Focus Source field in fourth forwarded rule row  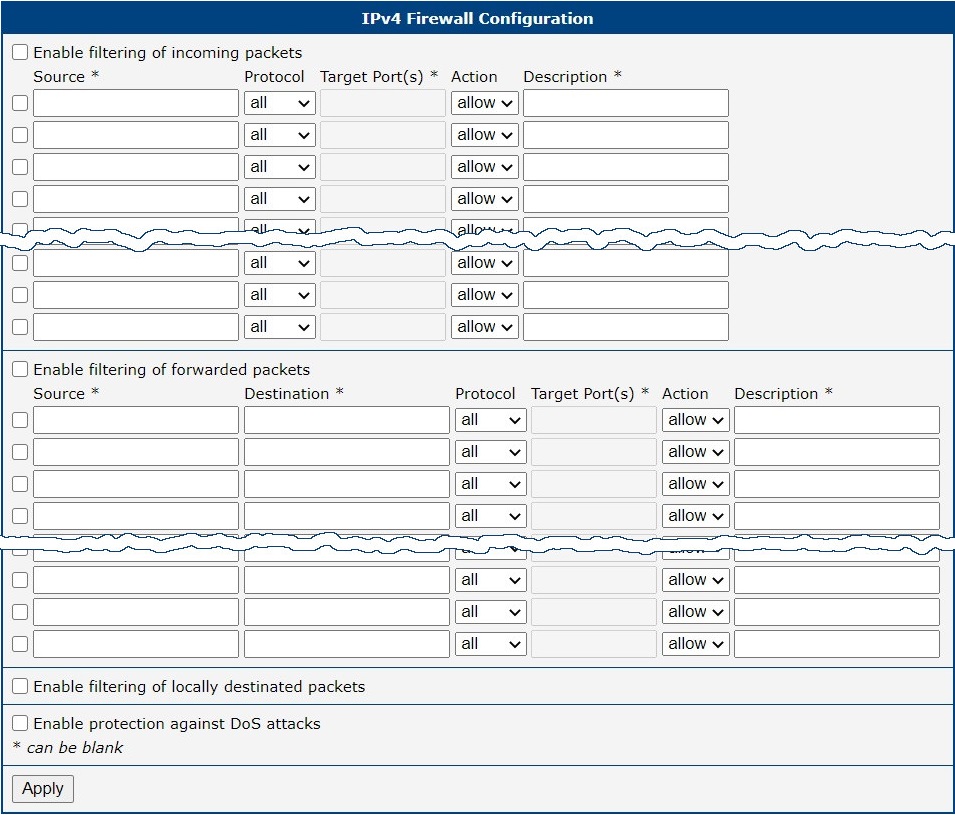tap(136, 516)
